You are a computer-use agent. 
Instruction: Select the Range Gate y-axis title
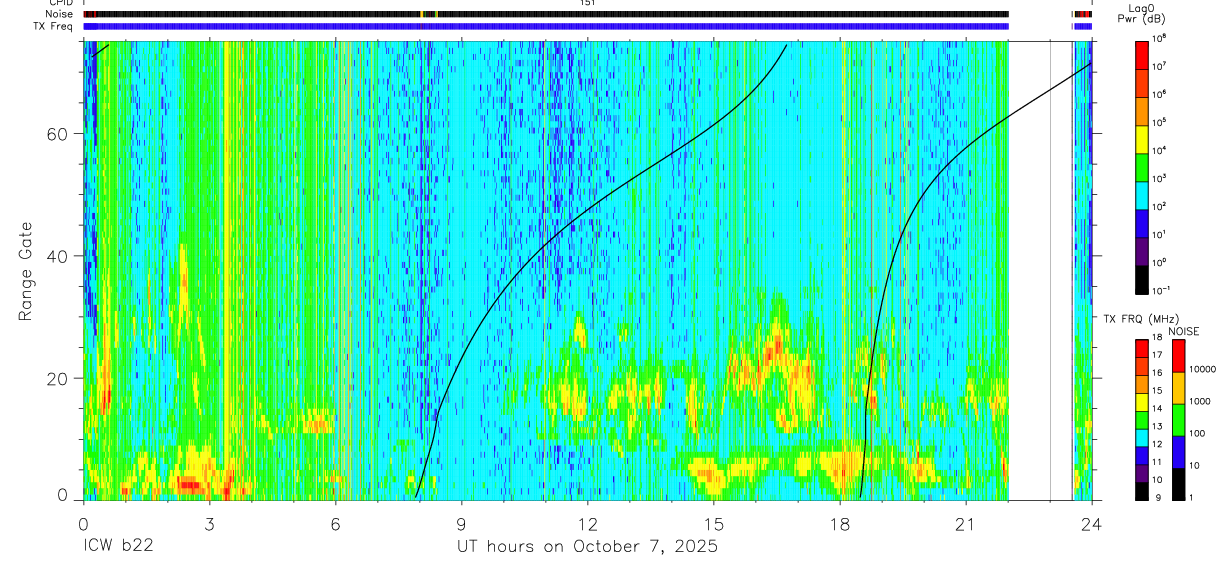pos(26,272)
